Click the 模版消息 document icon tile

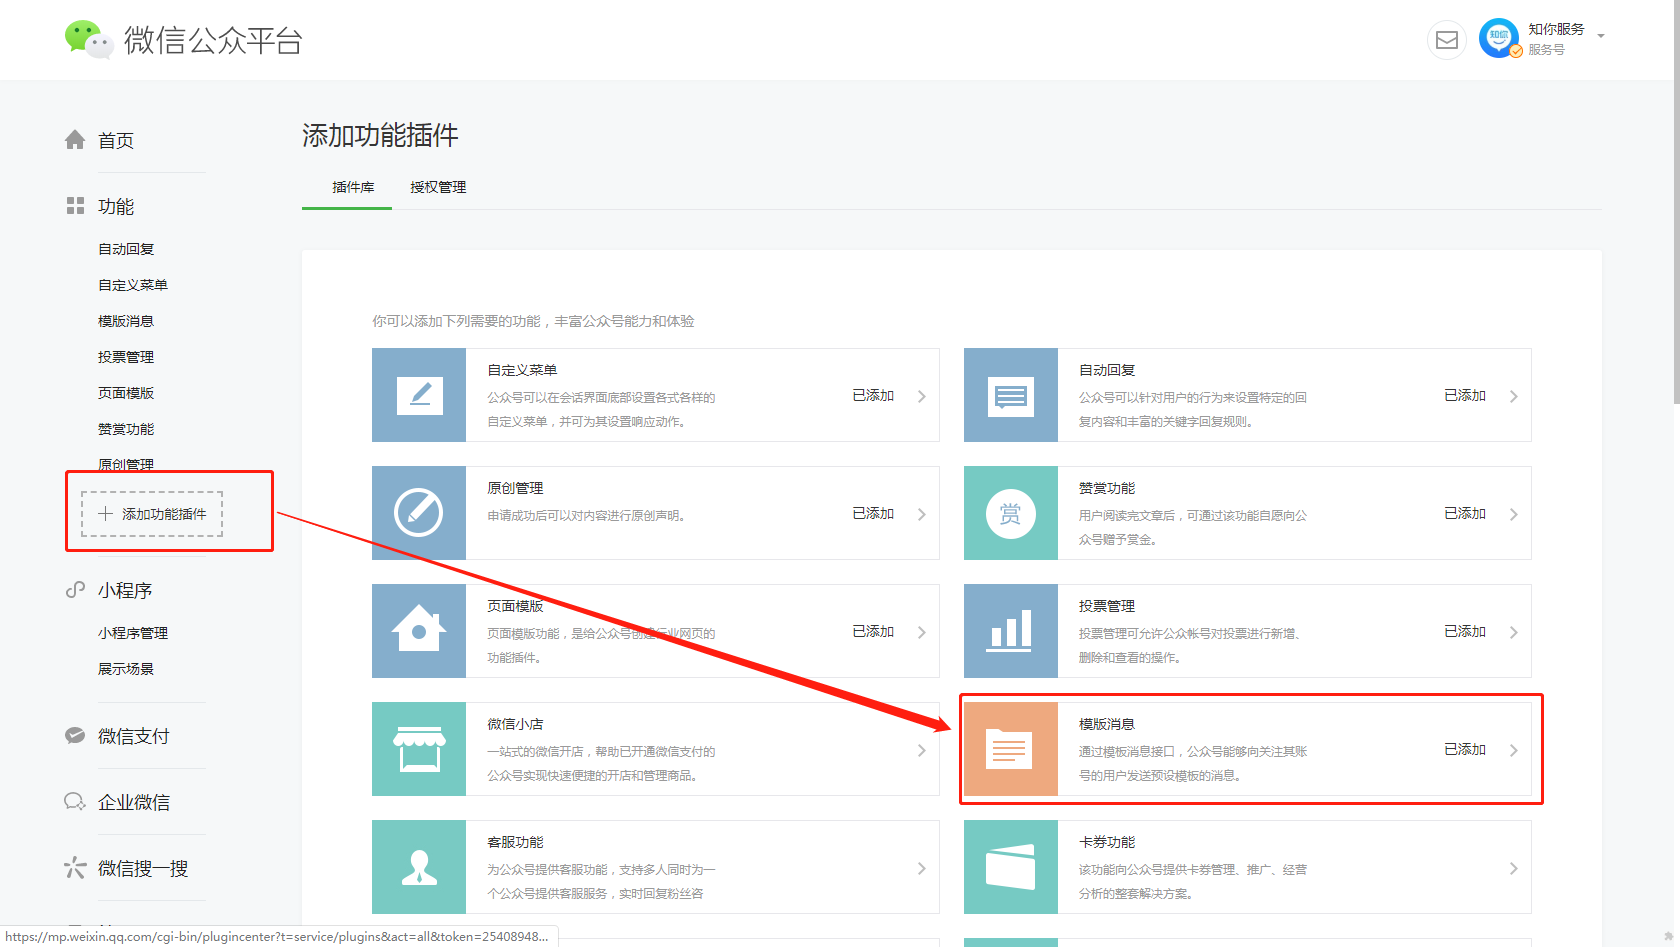click(x=1011, y=749)
